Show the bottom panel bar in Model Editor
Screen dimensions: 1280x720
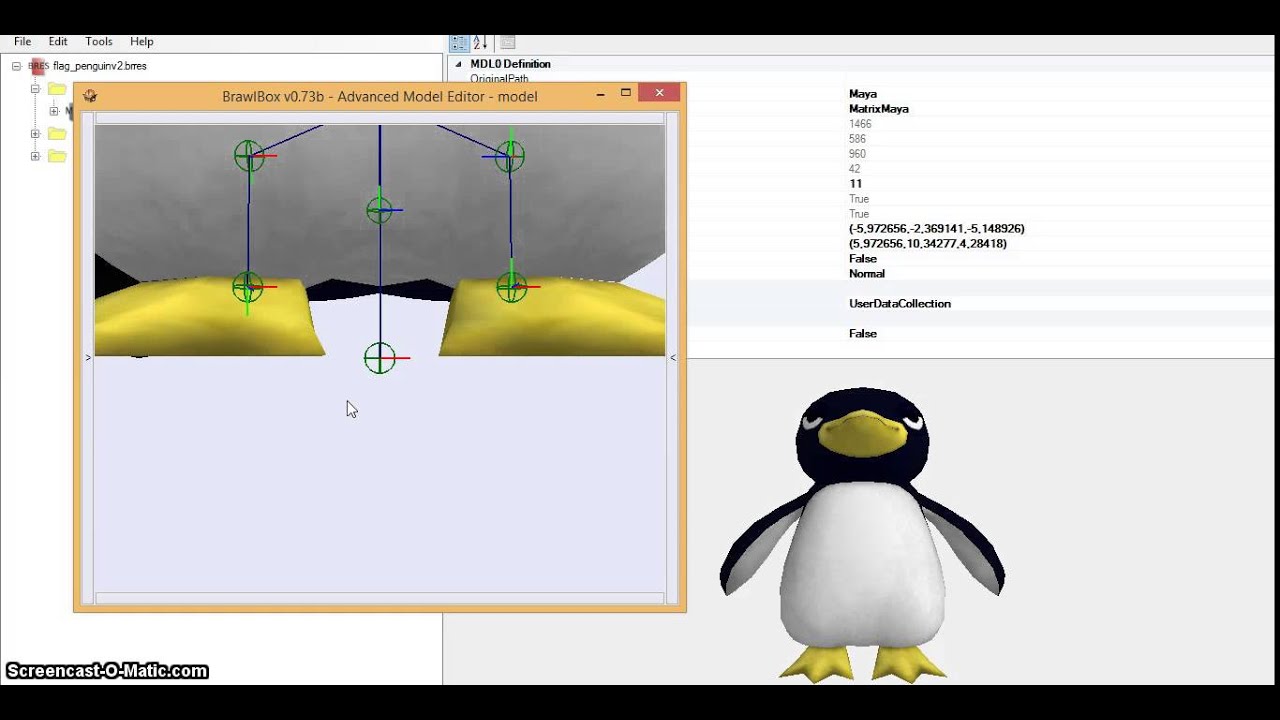pos(380,598)
